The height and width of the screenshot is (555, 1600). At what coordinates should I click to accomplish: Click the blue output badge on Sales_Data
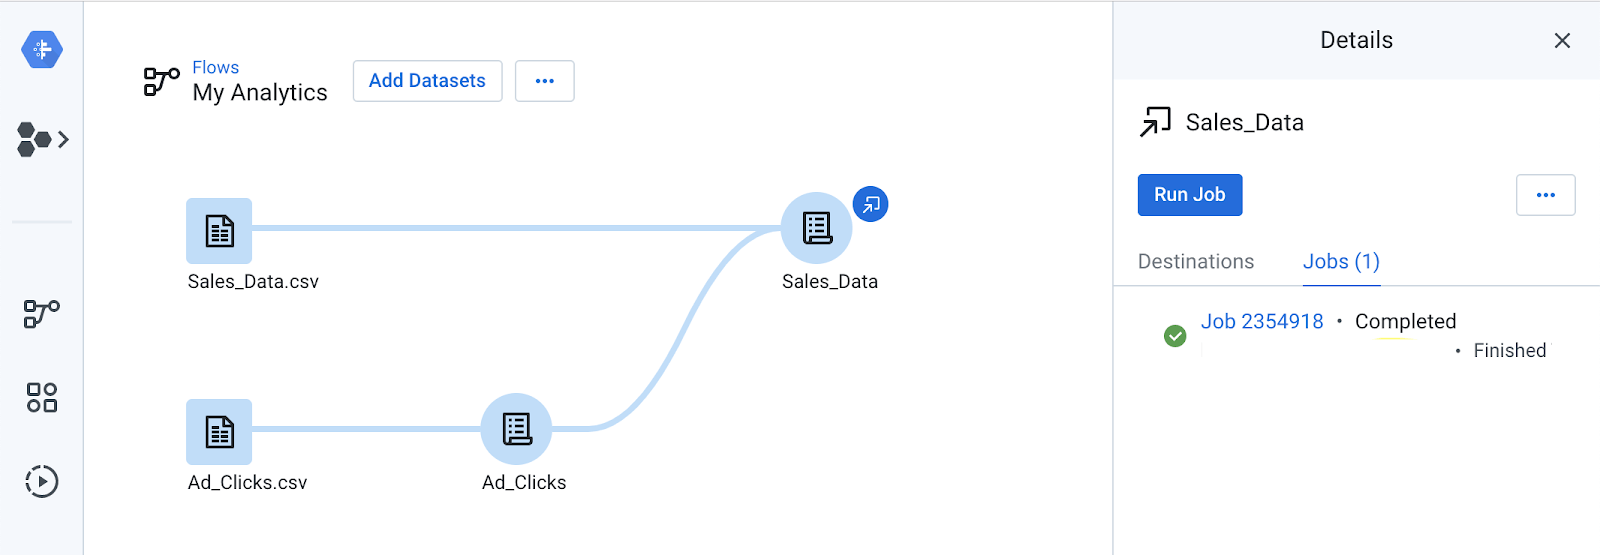(x=871, y=204)
